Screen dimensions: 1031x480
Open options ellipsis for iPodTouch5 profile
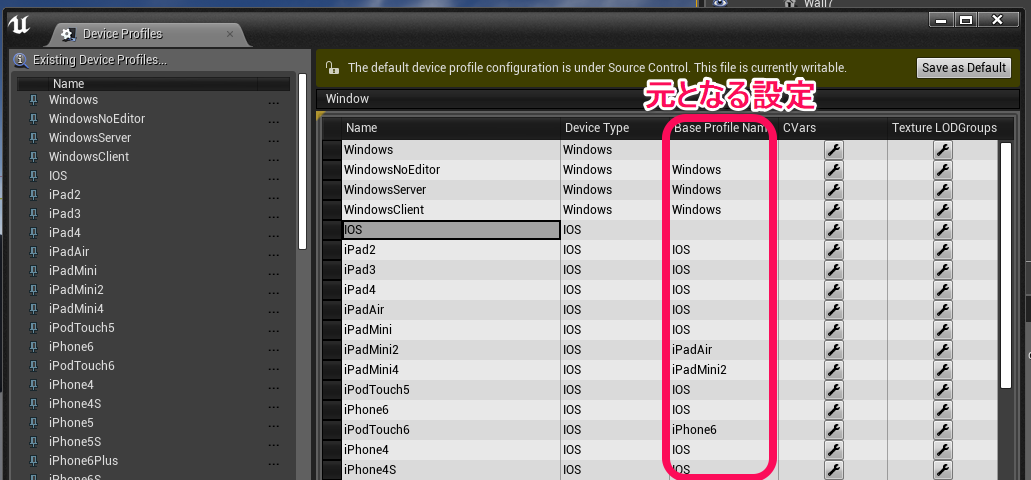click(x=274, y=331)
